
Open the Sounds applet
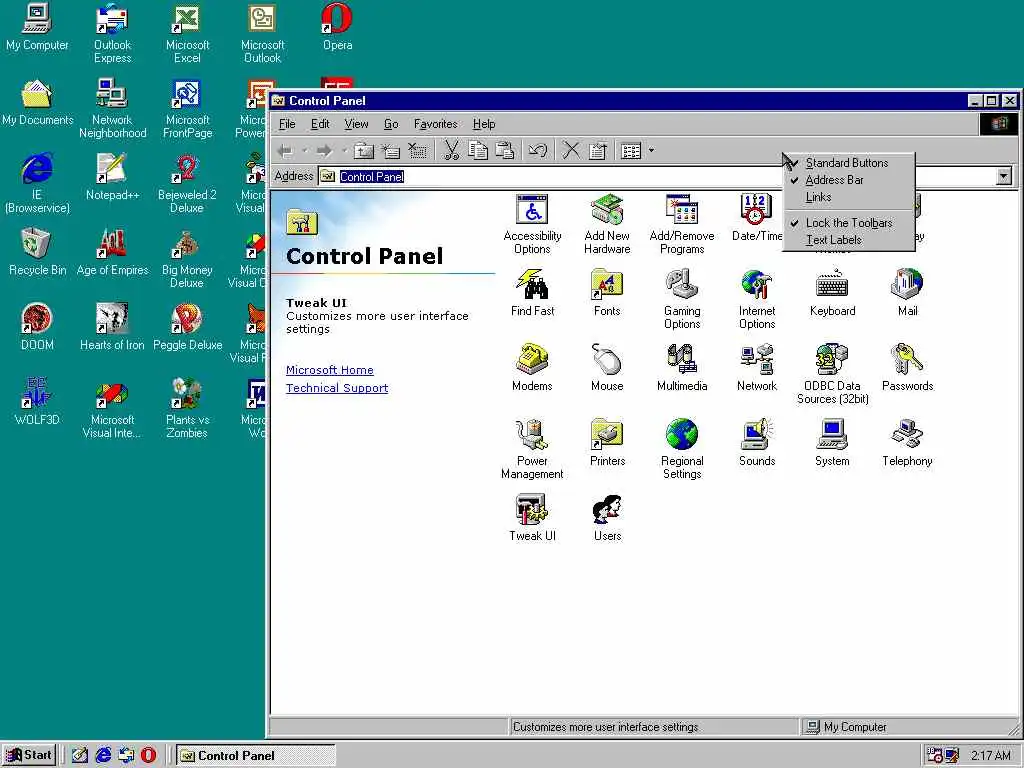[x=757, y=443]
